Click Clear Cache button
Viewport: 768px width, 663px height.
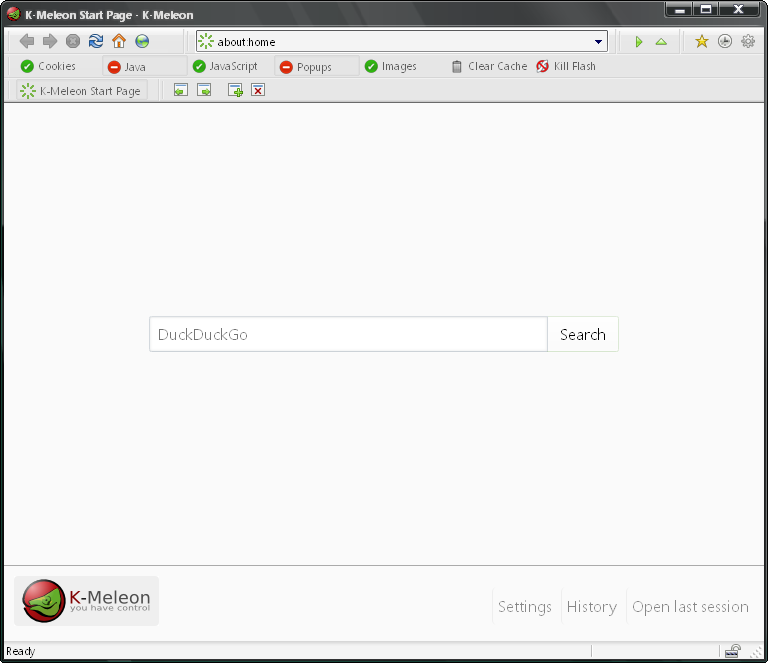click(x=489, y=66)
